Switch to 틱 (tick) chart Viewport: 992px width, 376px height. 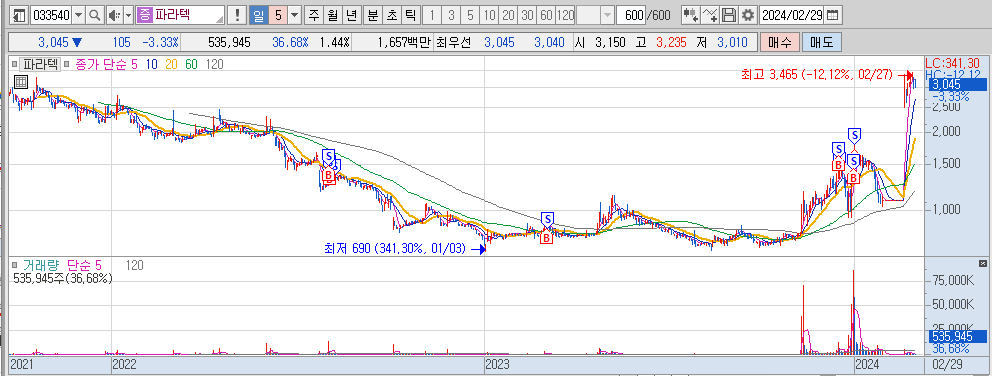(x=411, y=15)
